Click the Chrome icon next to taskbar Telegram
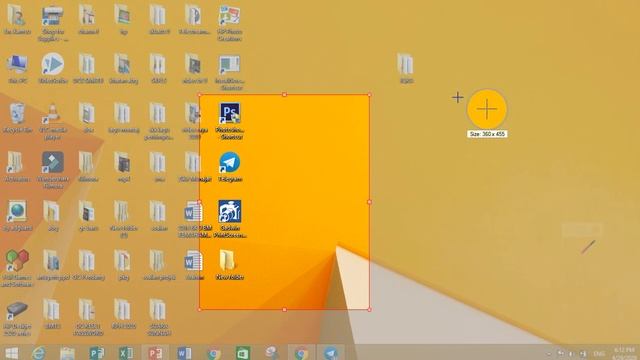Image resolution: width=640 pixels, height=360 pixels. (301, 353)
